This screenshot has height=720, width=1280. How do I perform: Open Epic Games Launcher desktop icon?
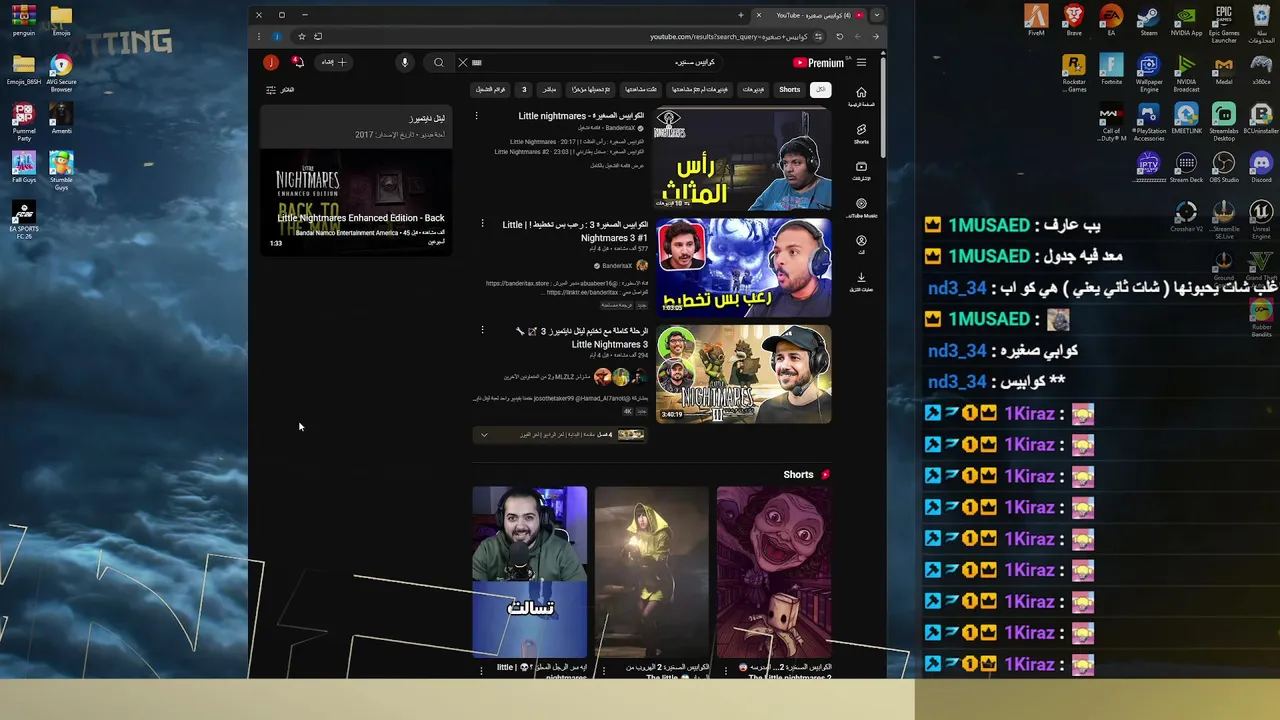pos(1224,25)
